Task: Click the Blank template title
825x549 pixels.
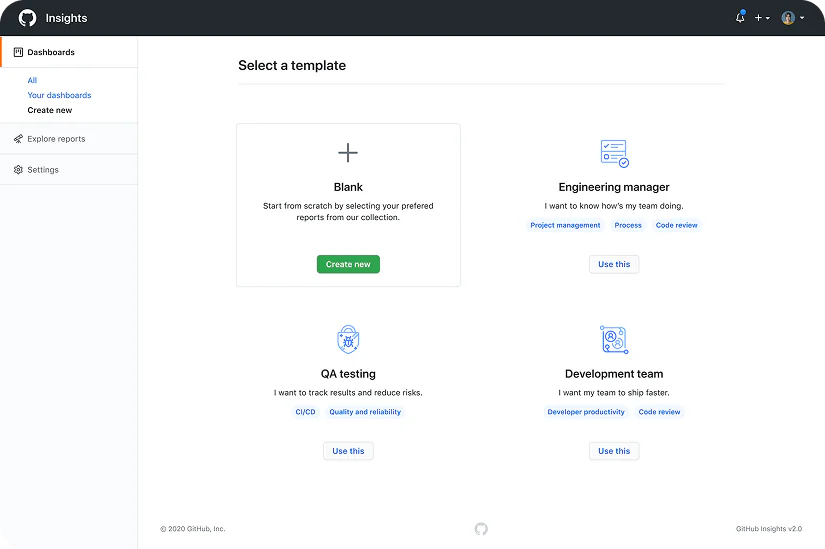Action: 348,187
